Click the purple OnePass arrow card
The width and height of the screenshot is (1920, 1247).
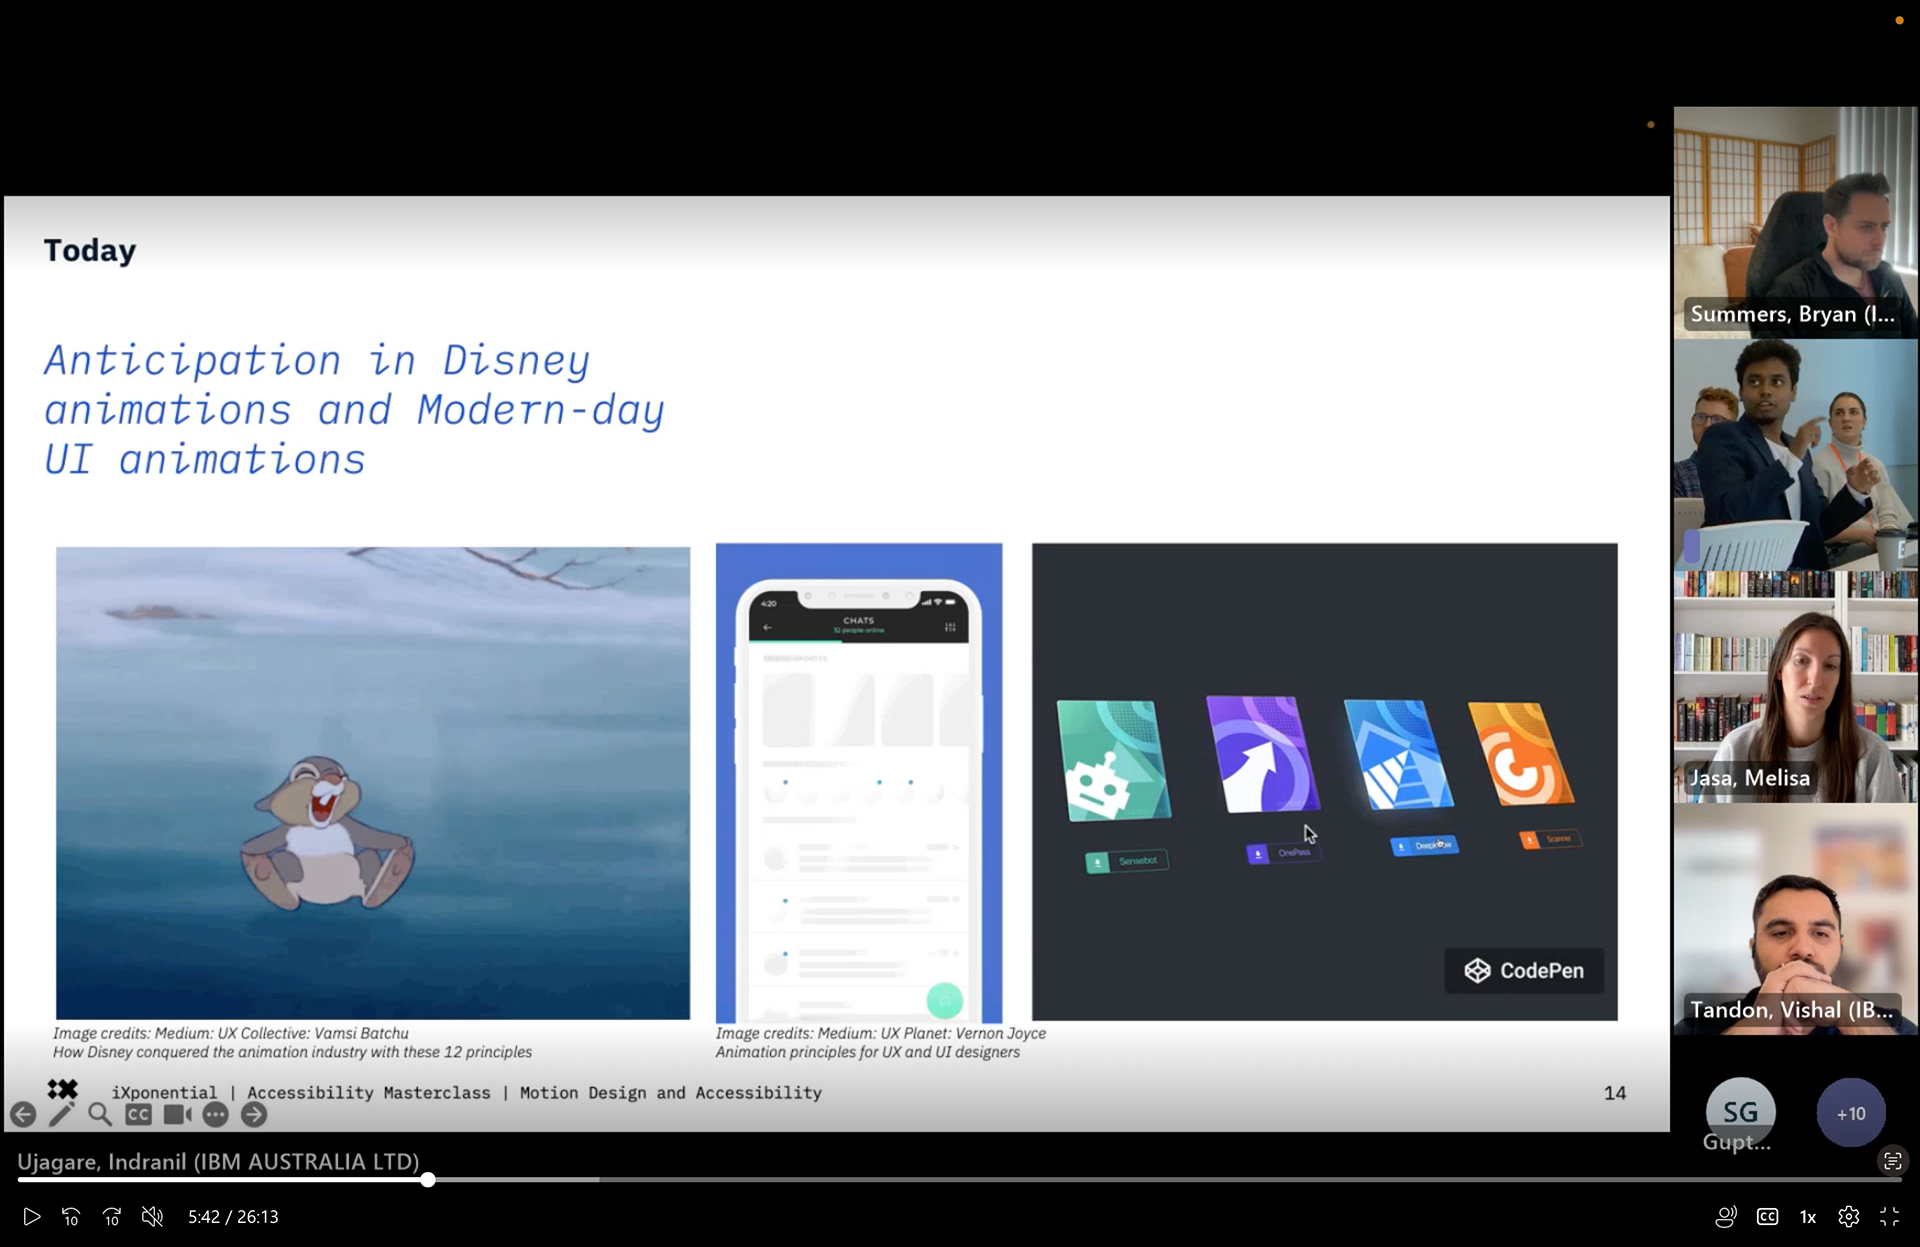click(1262, 754)
